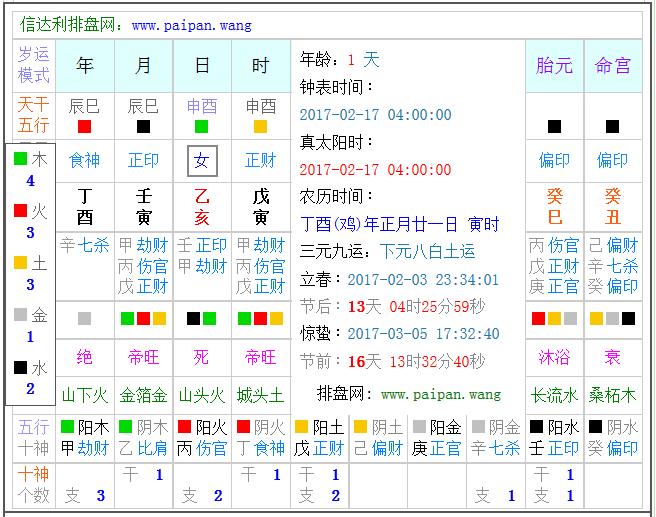
Task: Click 己偏财 in the bottom ten-gods row
Action: [378, 449]
